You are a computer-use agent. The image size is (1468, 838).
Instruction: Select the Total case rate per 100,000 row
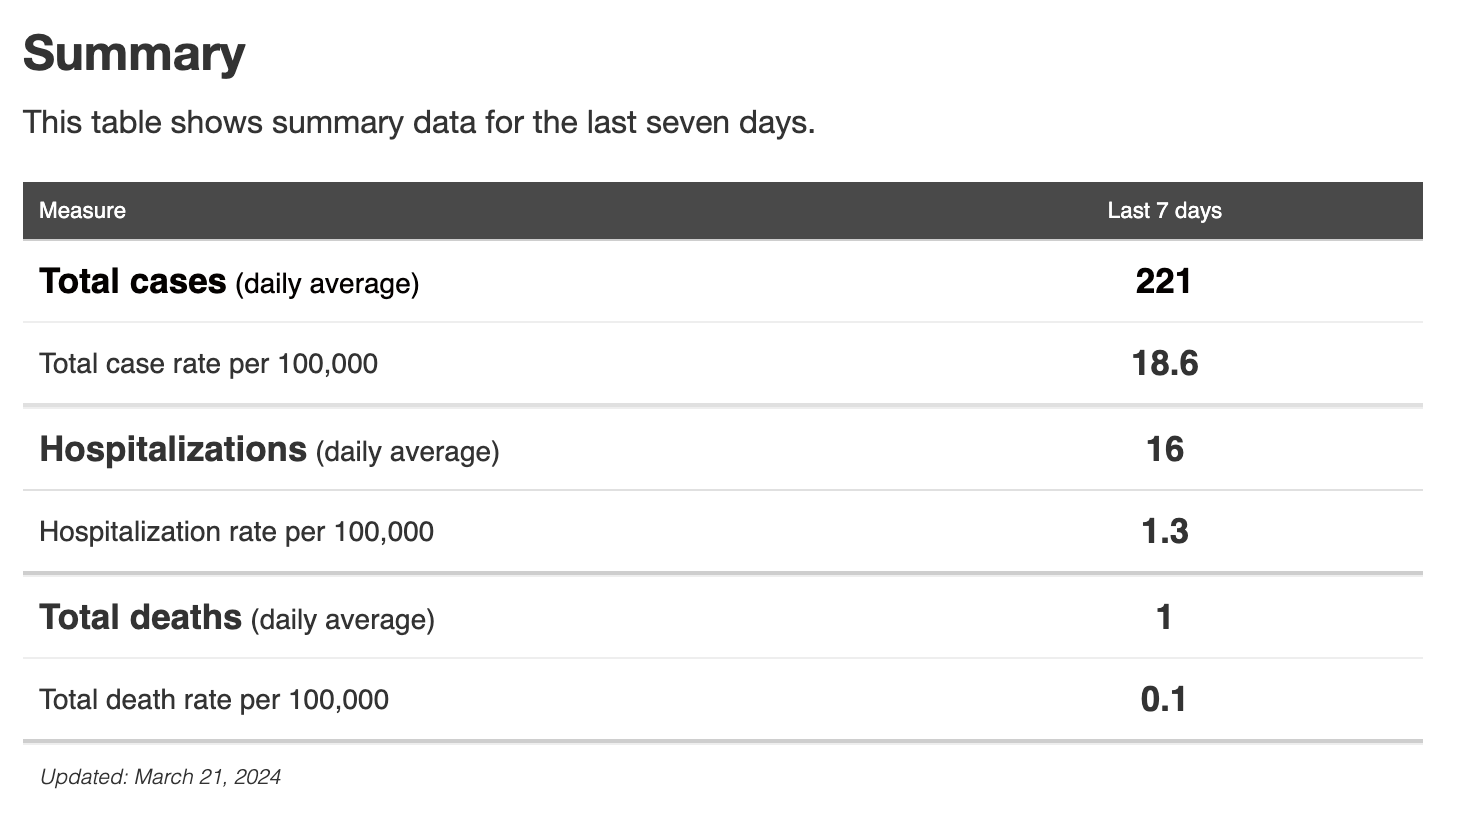pos(208,364)
